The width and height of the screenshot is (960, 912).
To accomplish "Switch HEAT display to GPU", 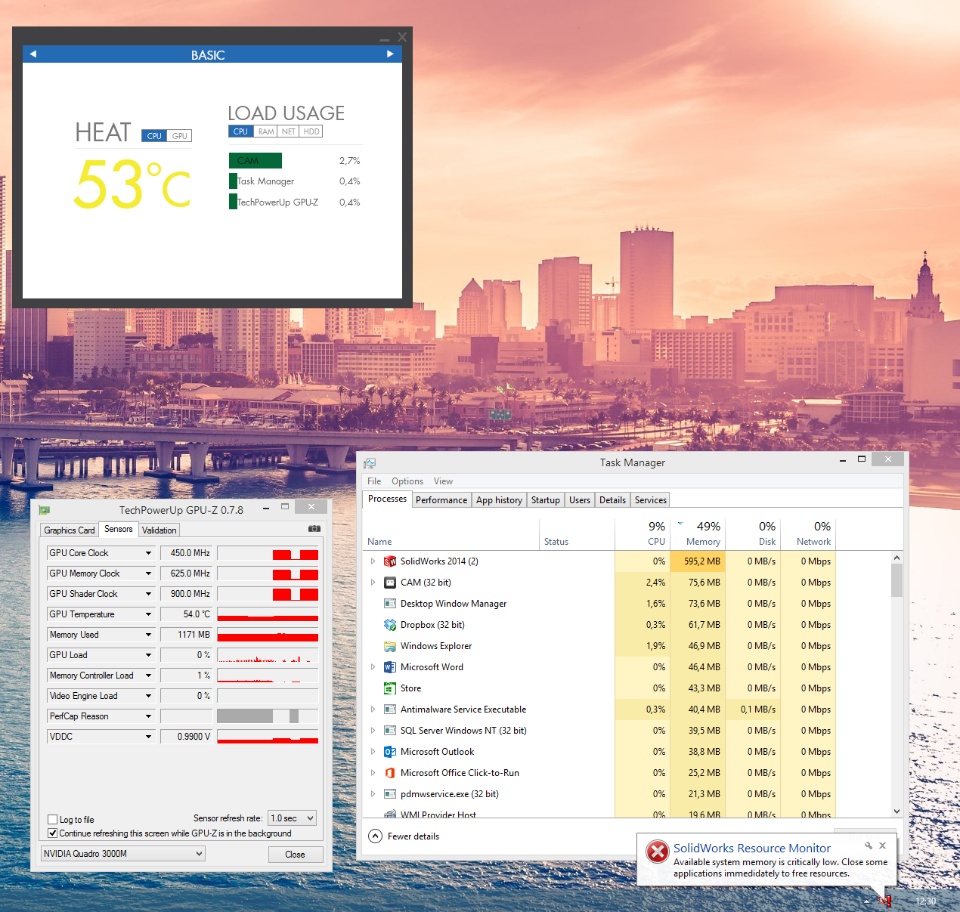I will 179,136.
